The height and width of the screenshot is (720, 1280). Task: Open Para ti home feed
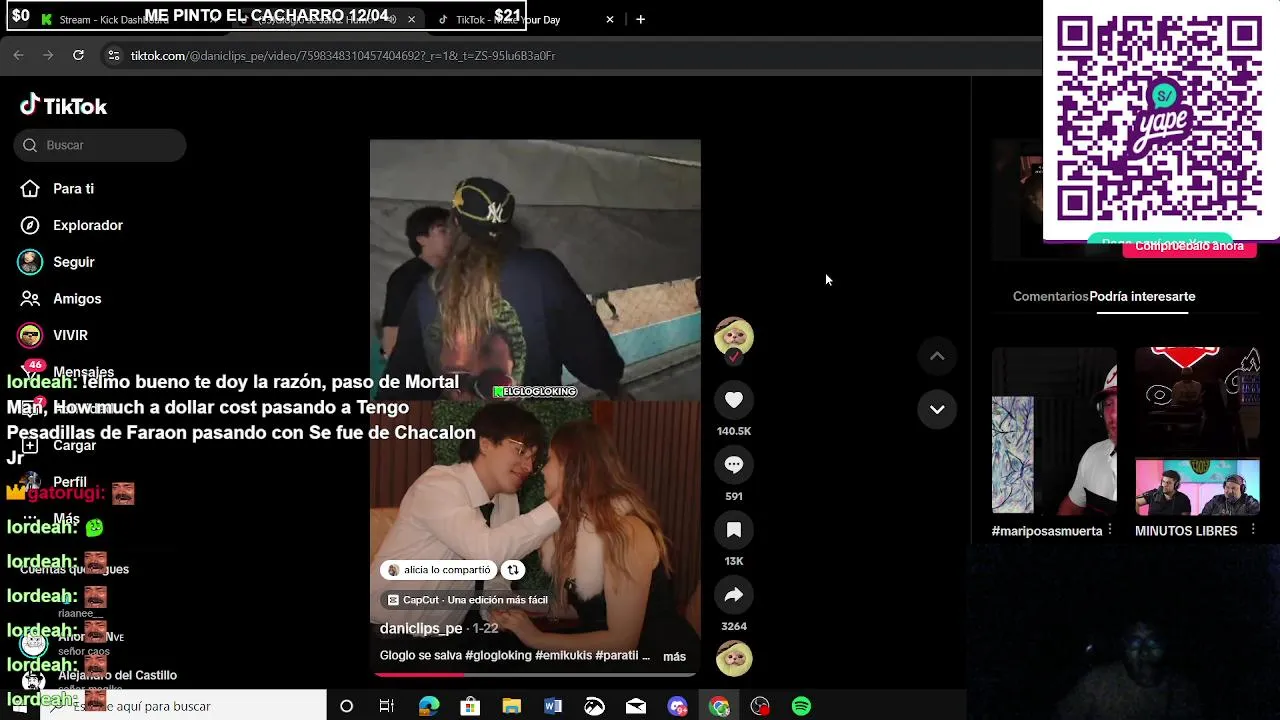(73, 189)
